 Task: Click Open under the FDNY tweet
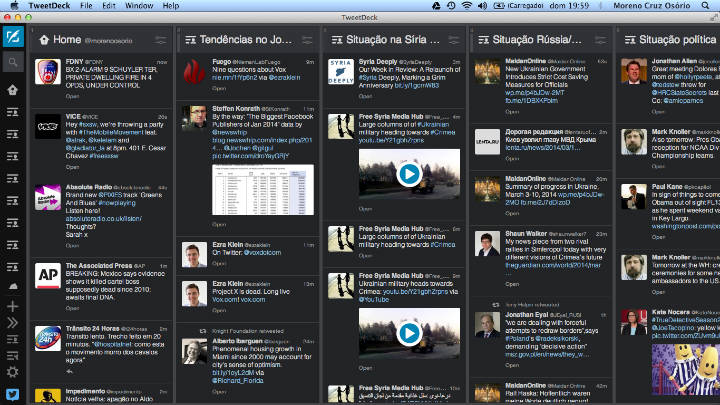(72, 96)
